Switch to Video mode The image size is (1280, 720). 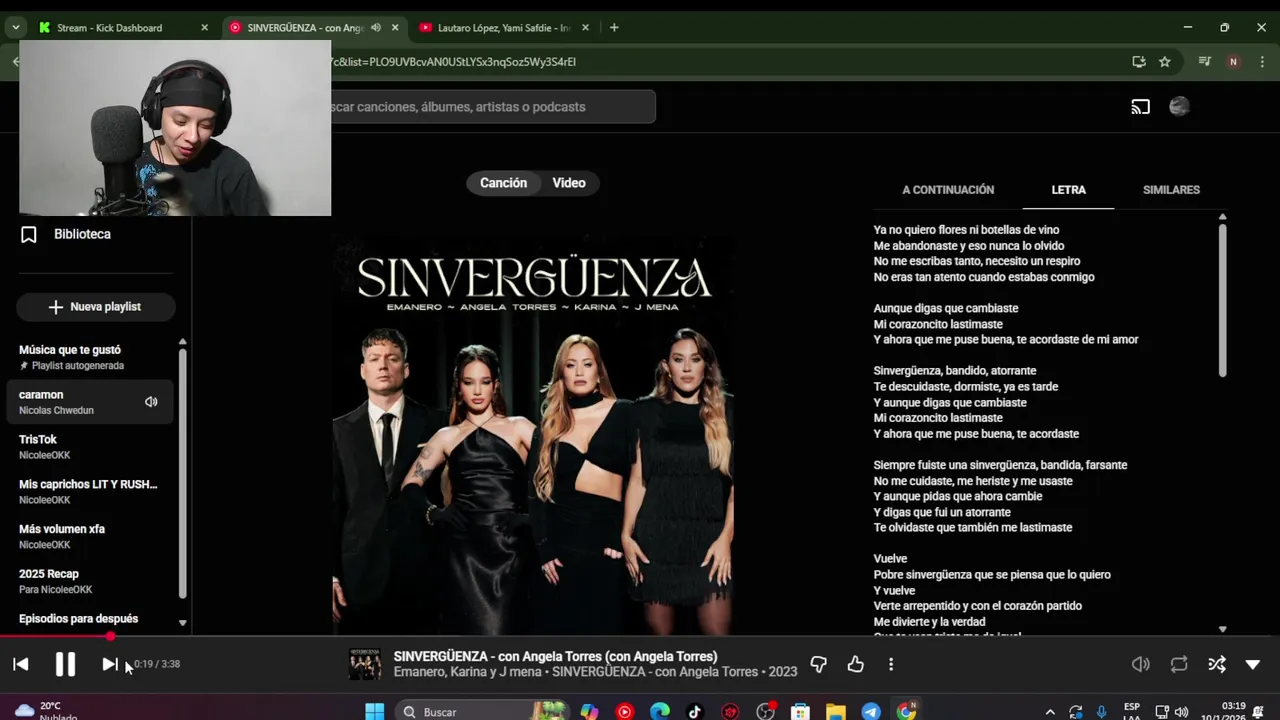coord(569,183)
